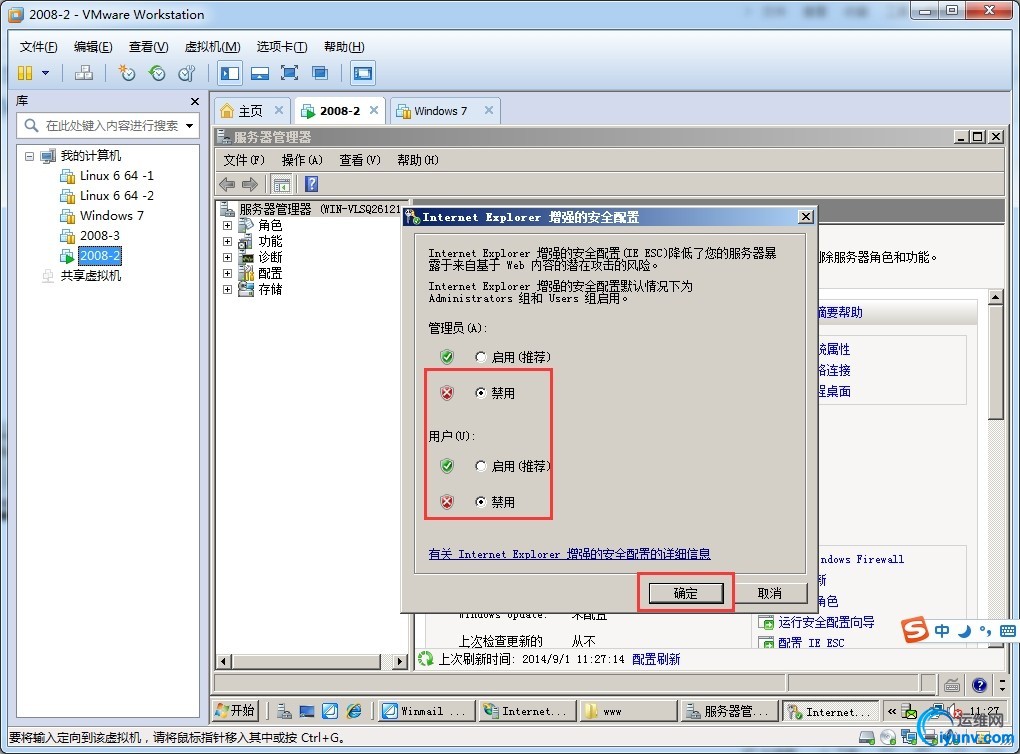Click the show/hide console tree icon

click(x=282, y=185)
